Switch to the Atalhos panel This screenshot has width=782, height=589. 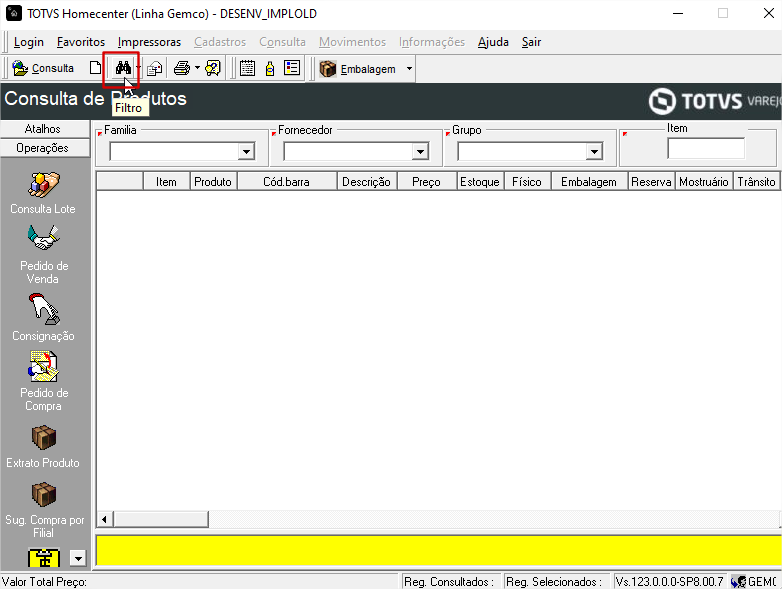[x=43, y=129]
